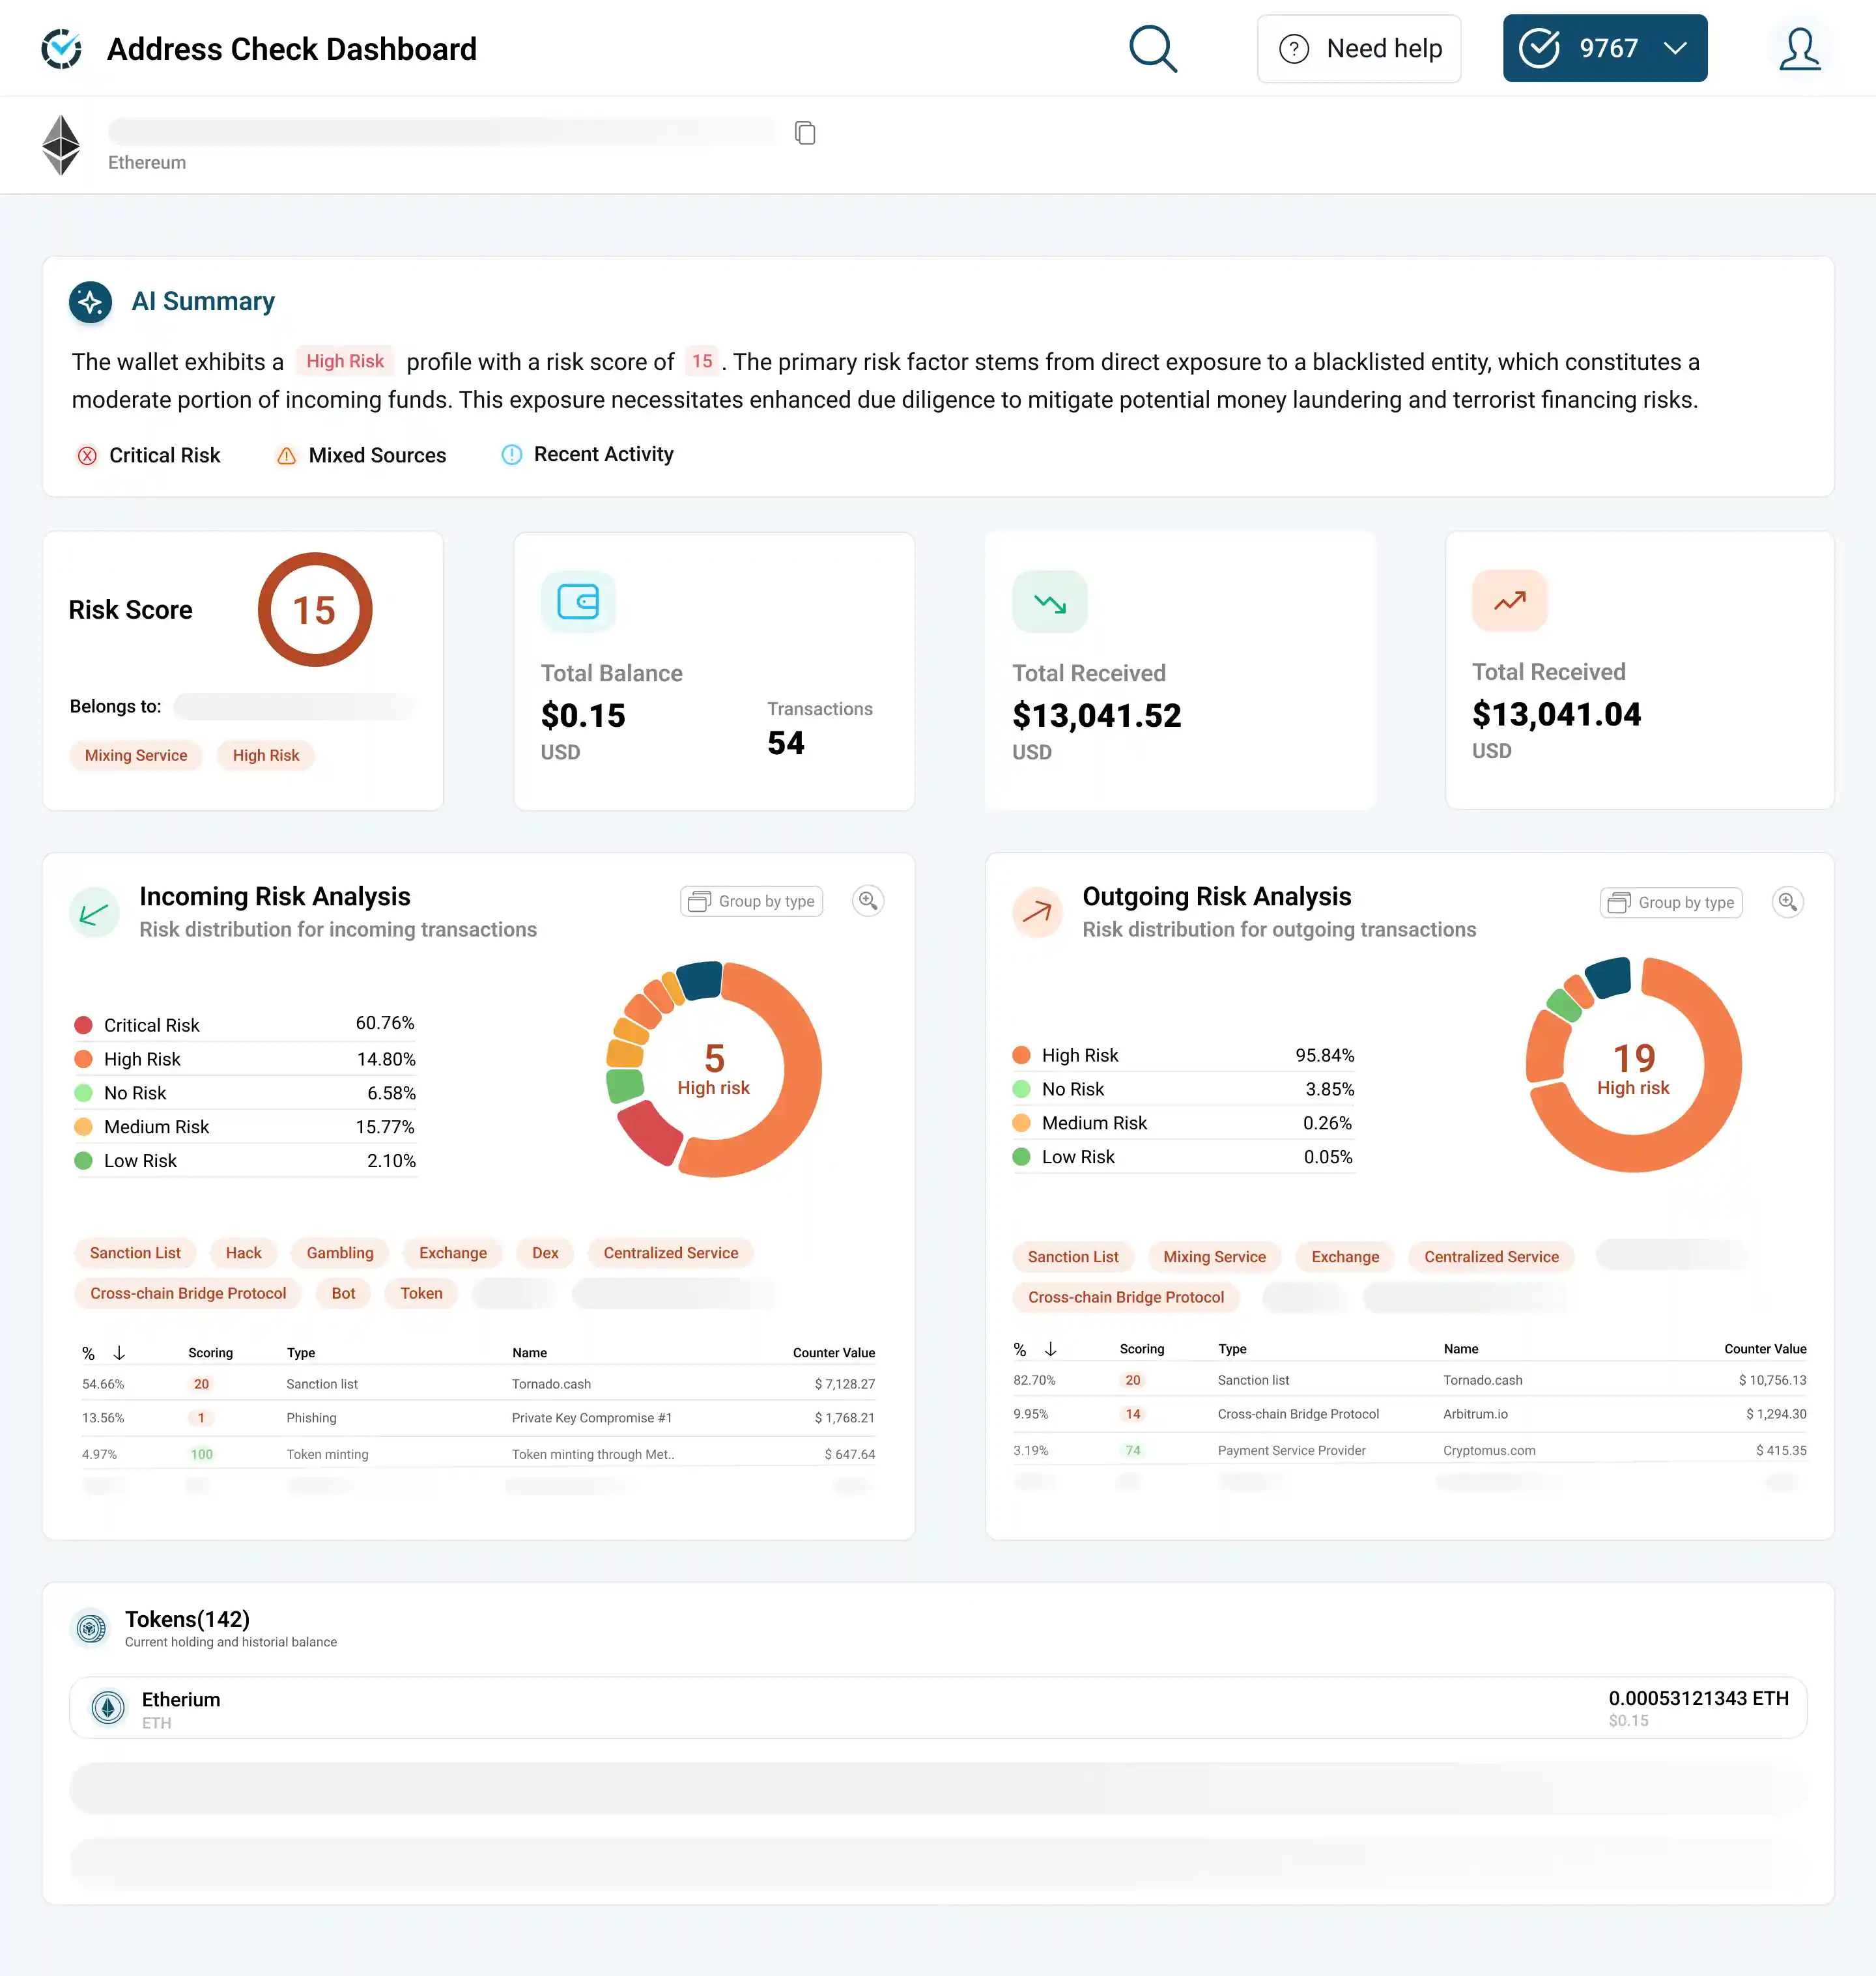Select the Hack tag in incoming filters

pos(243,1253)
